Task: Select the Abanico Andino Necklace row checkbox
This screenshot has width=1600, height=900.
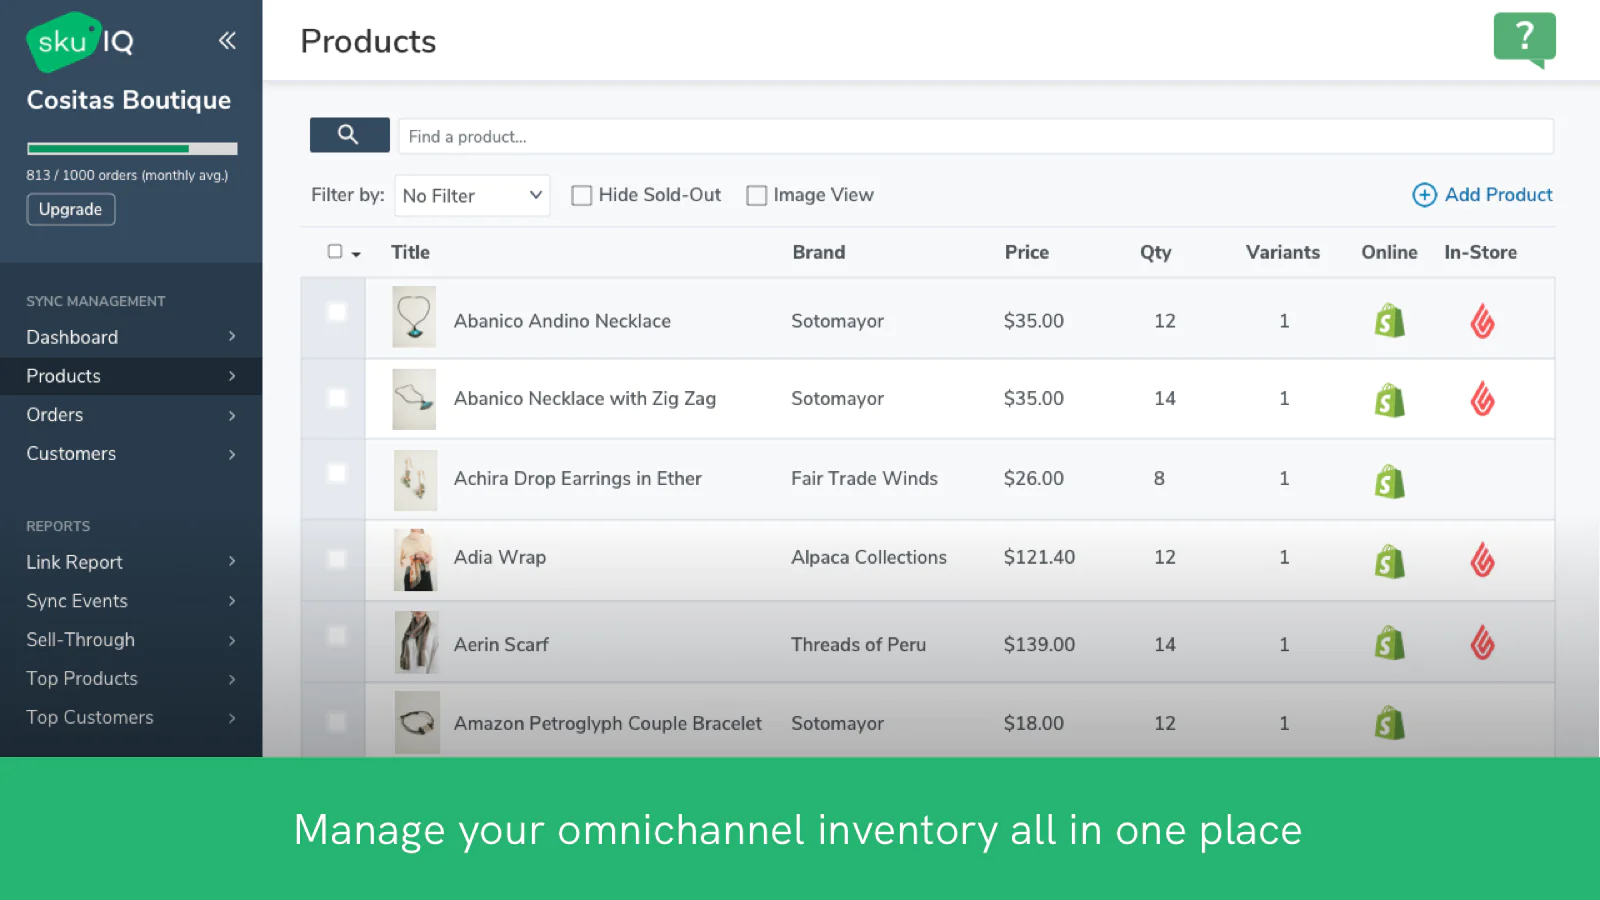Action: coord(337,312)
